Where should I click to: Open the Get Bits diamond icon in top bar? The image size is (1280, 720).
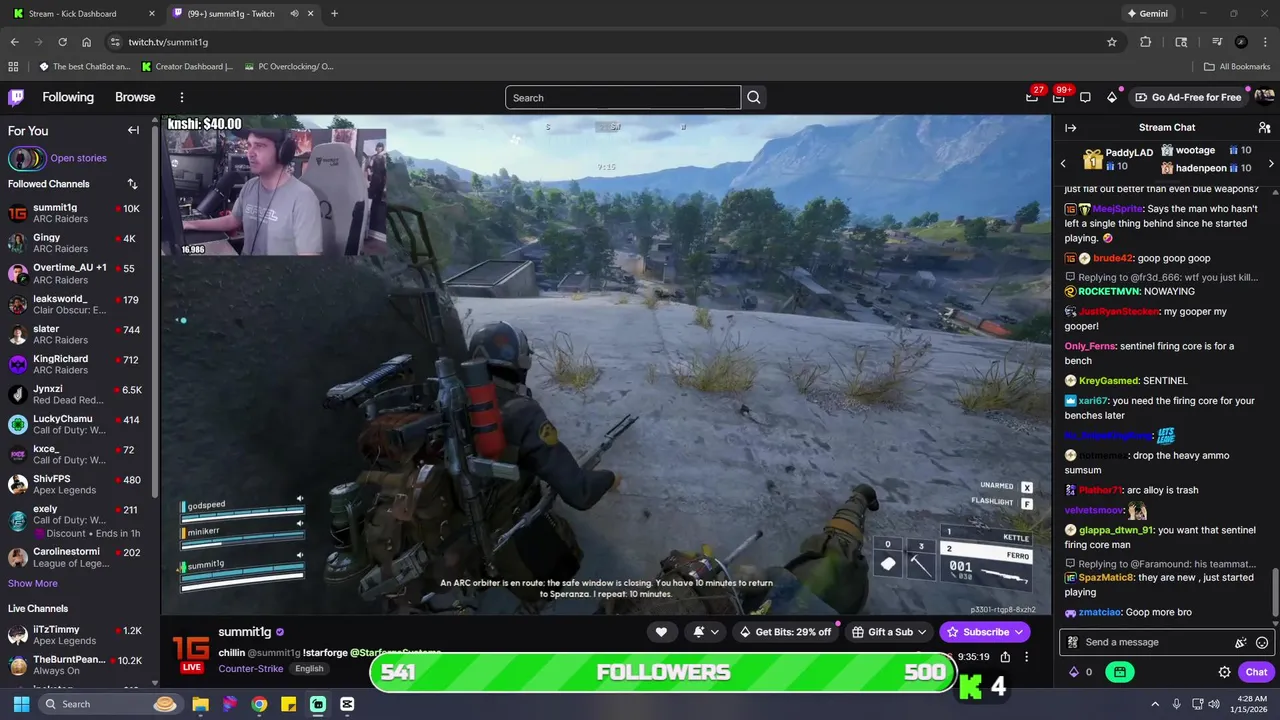[x=1112, y=97]
